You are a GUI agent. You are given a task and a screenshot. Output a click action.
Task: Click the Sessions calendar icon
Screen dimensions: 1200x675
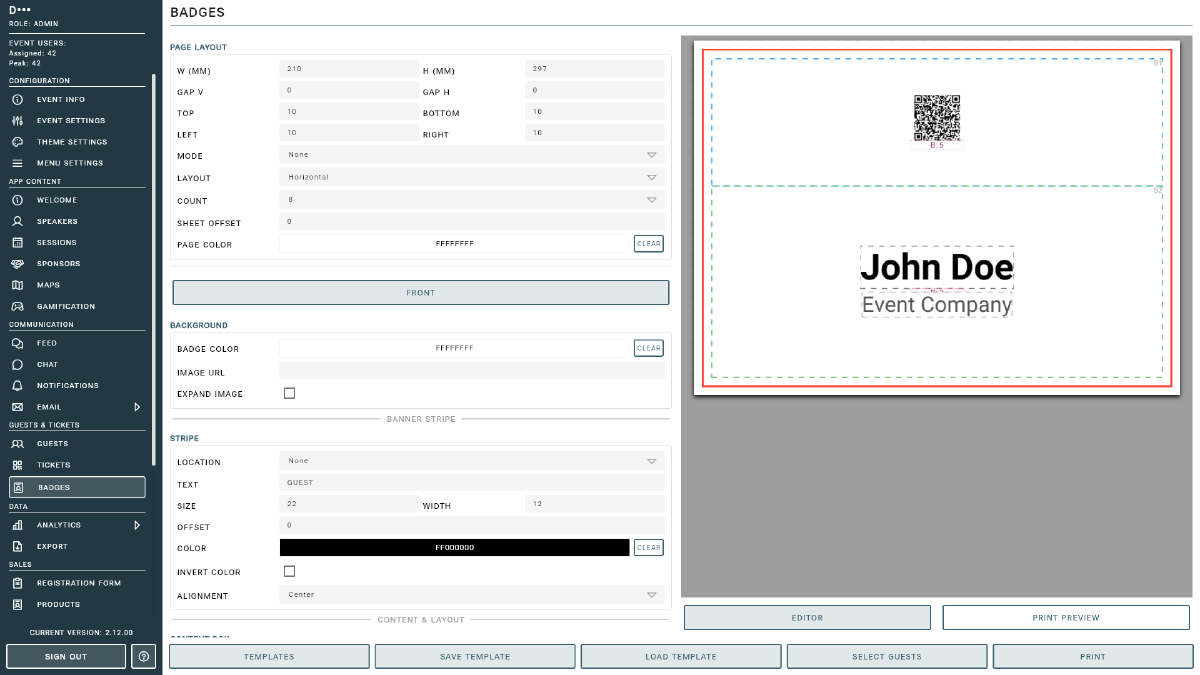pyautogui.click(x=17, y=243)
